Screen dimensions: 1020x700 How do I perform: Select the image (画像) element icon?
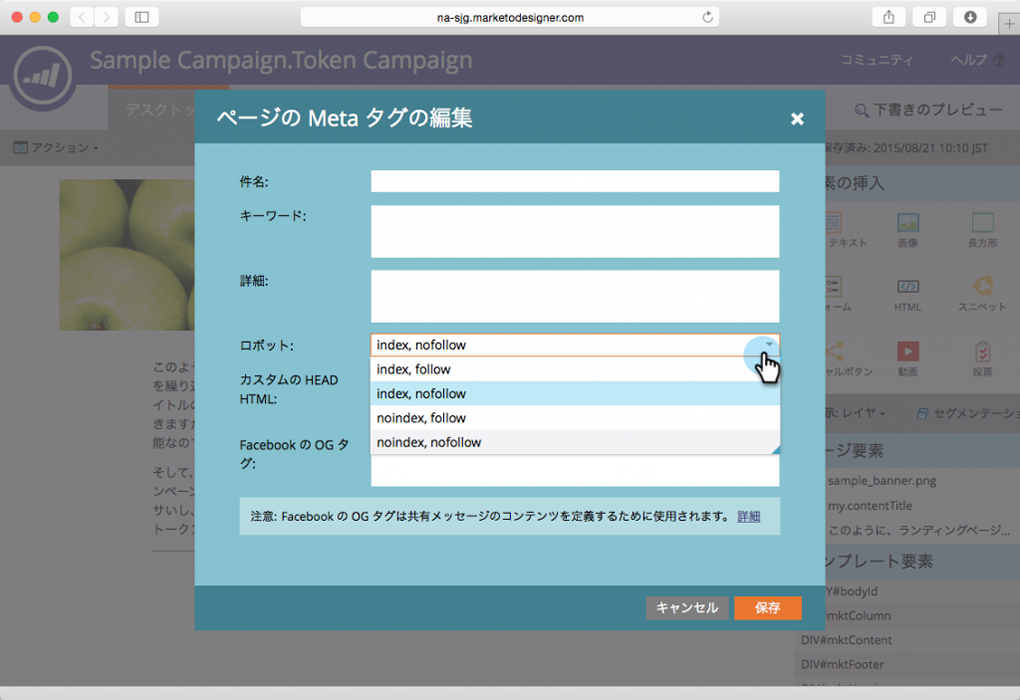tap(907, 223)
